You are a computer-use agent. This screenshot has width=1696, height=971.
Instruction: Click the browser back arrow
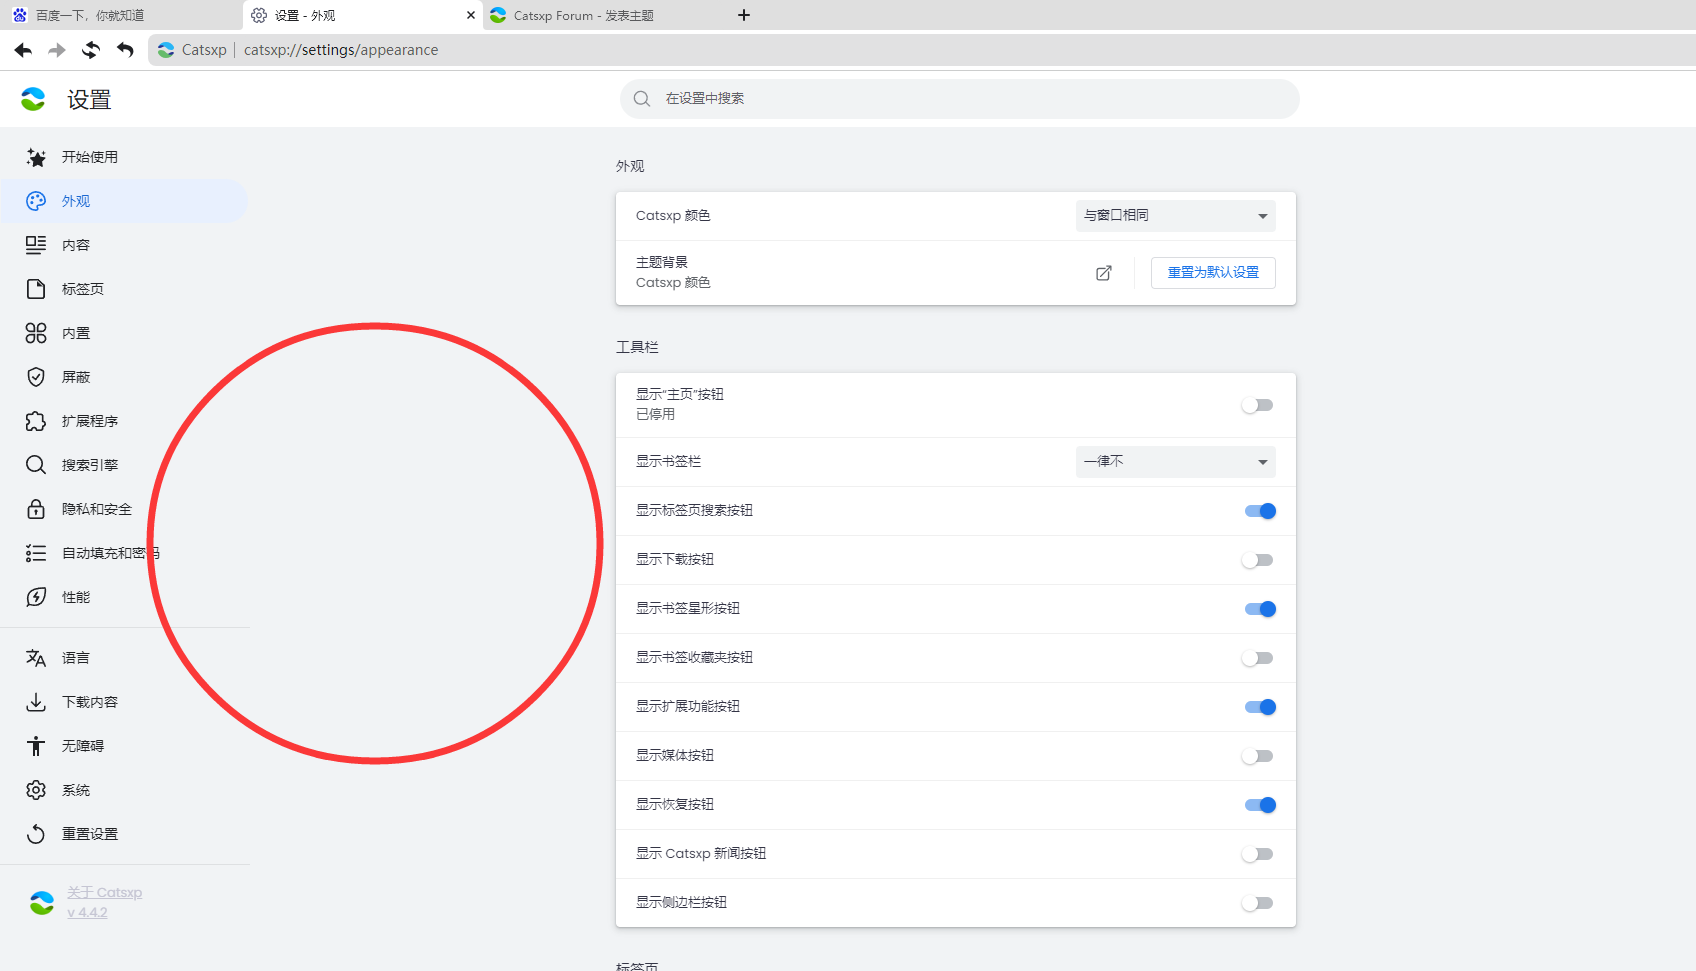click(x=23, y=50)
